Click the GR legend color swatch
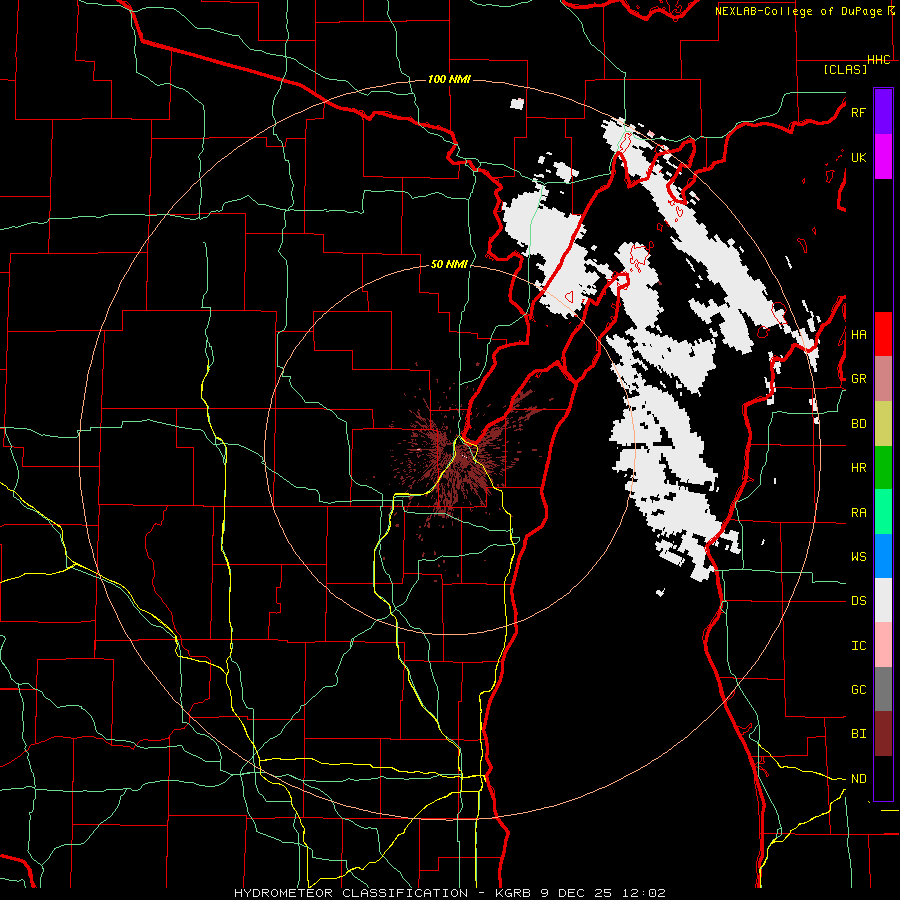 [883, 379]
